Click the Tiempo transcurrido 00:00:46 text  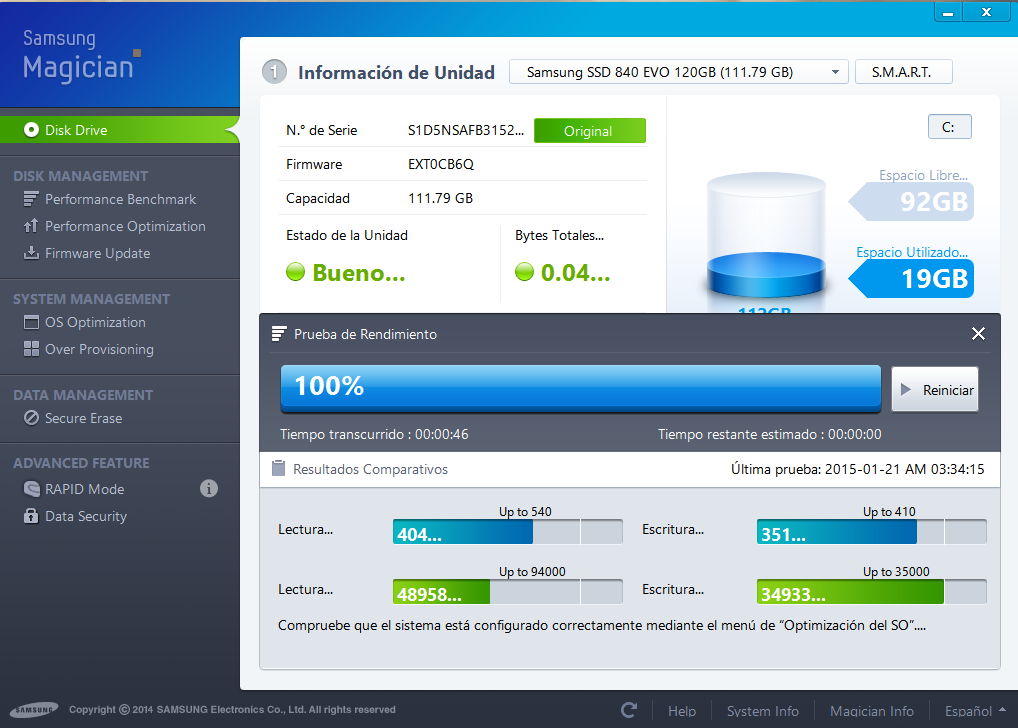(374, 434)
